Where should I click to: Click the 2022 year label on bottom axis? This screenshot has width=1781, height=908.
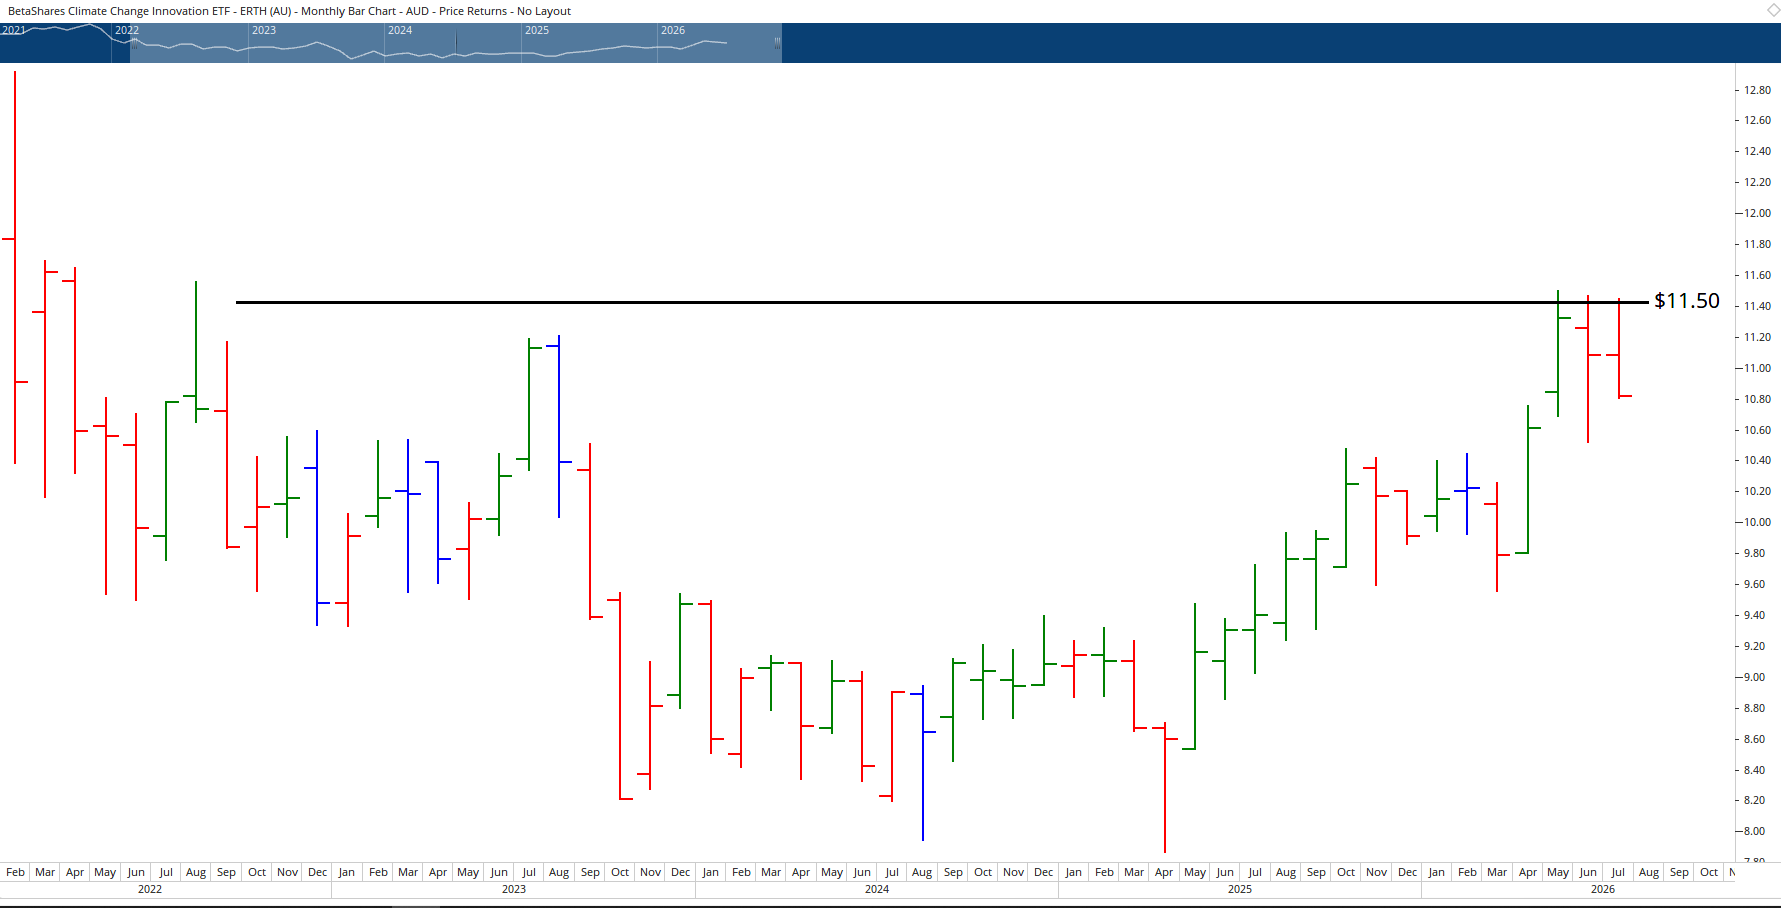pyautogui.click(x=150, y=889)
